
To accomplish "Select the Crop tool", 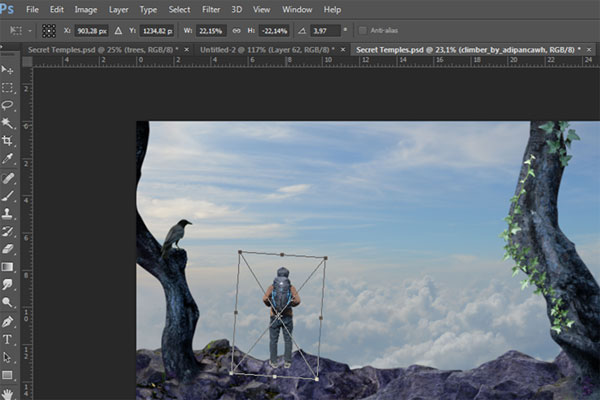I will coord(8,140).
